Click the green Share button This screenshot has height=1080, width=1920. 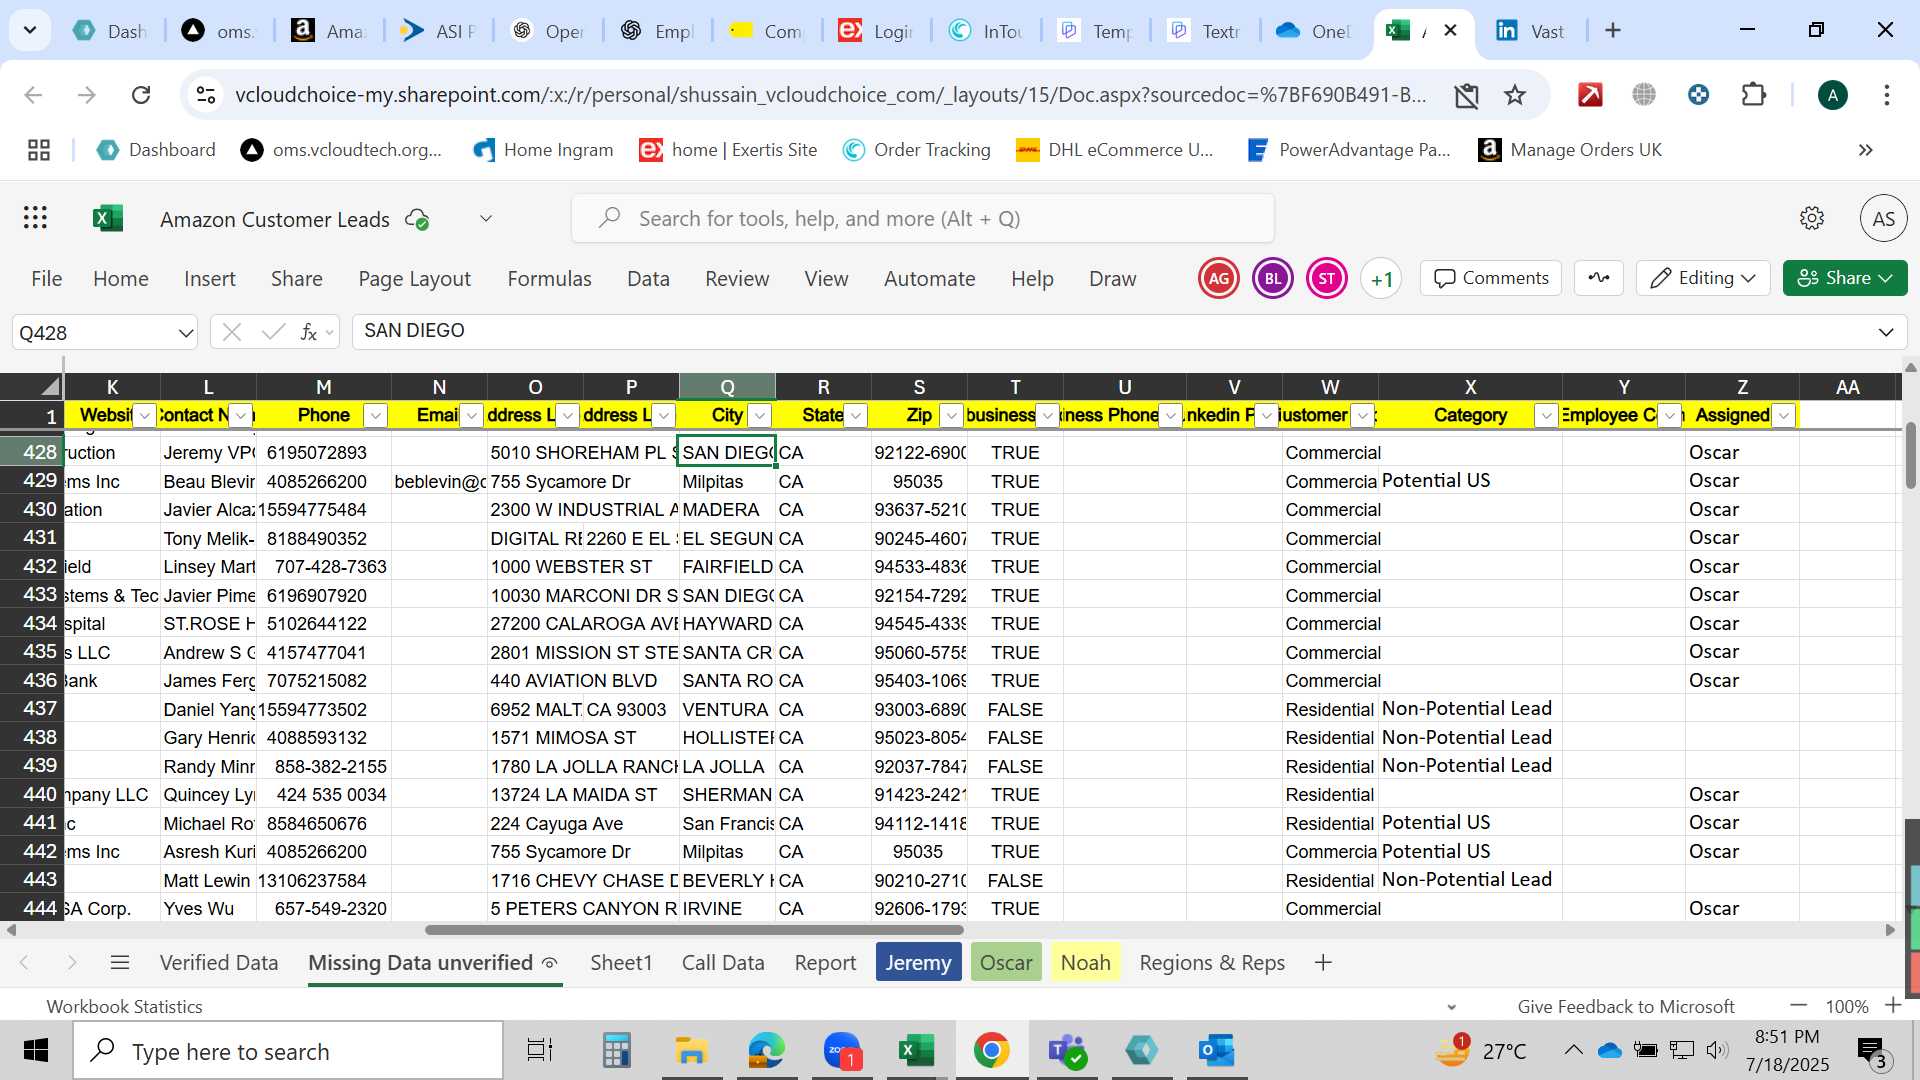tap(1845, 278)
